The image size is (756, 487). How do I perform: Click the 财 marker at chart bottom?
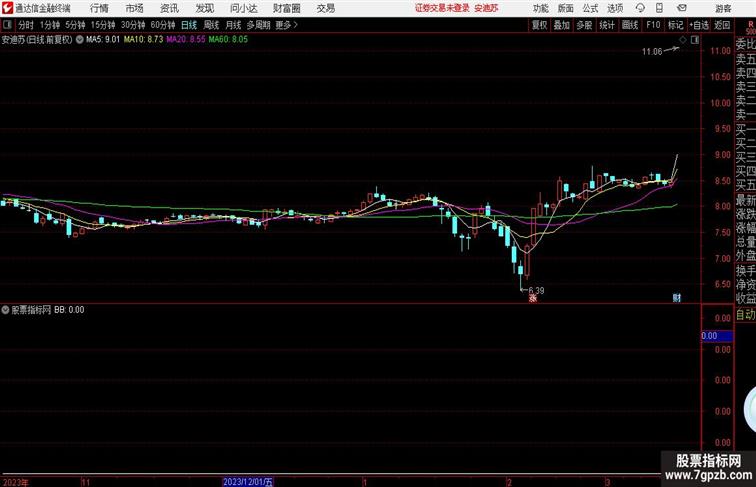coord(677,298)
